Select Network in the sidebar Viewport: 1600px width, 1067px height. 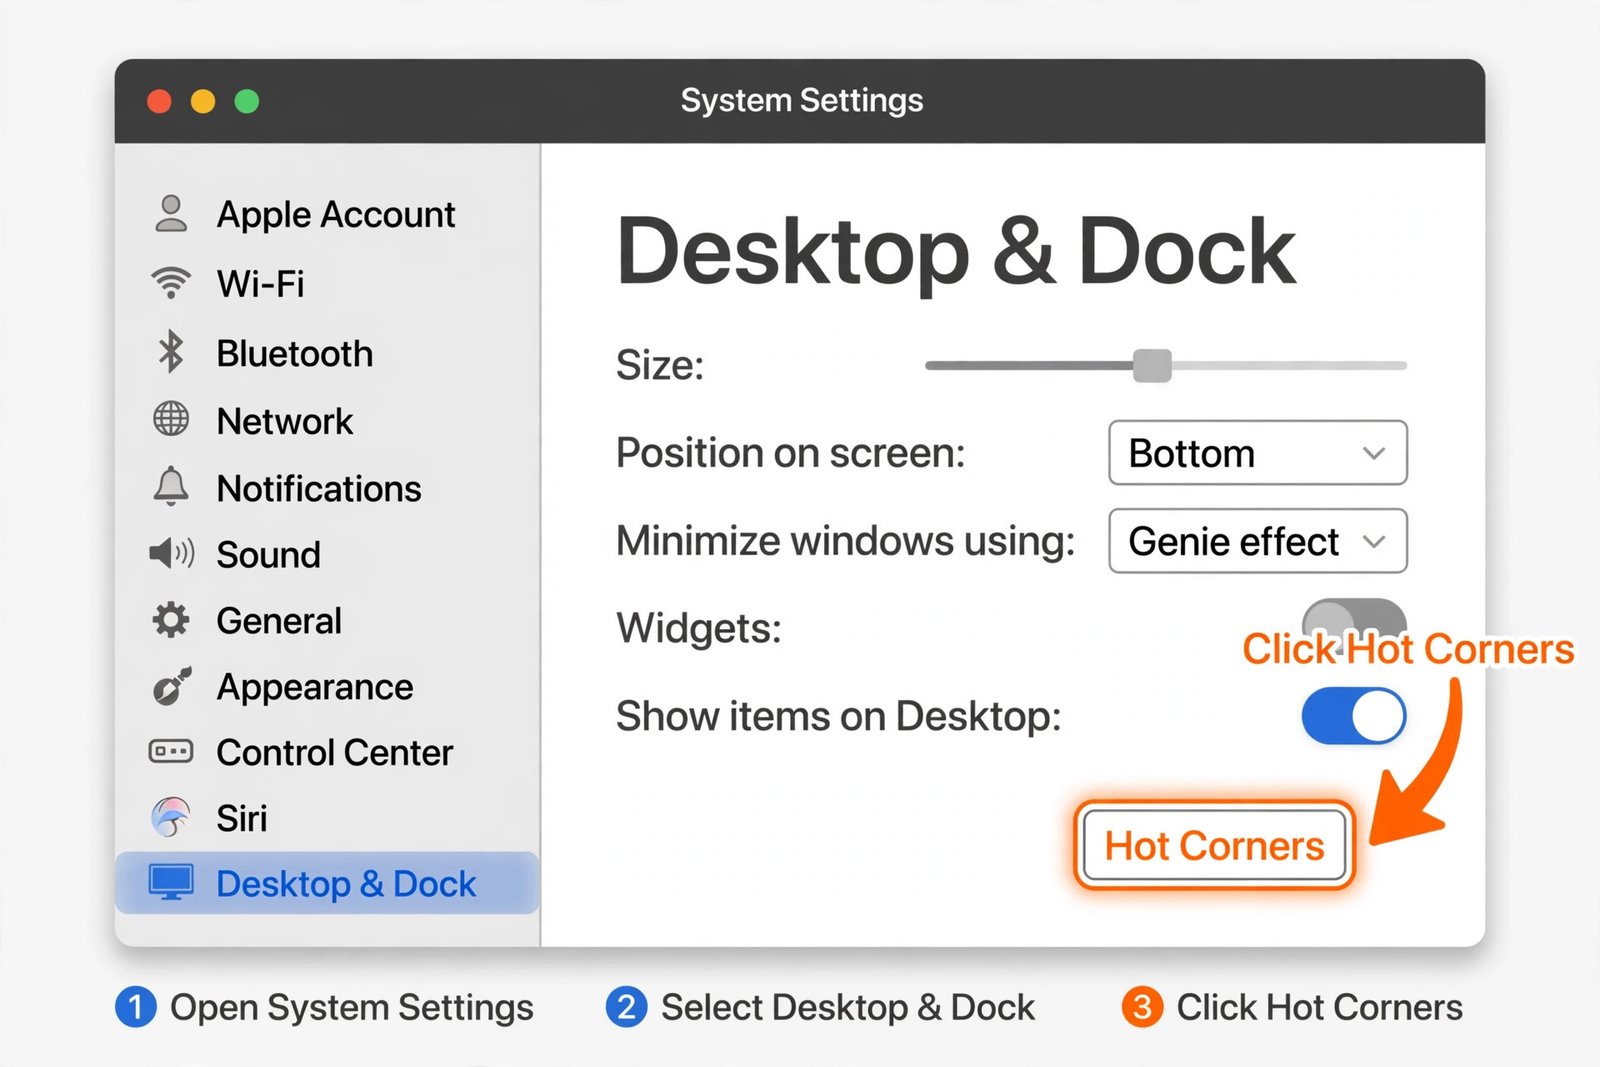pyautogui.click(x=327, y=421)
